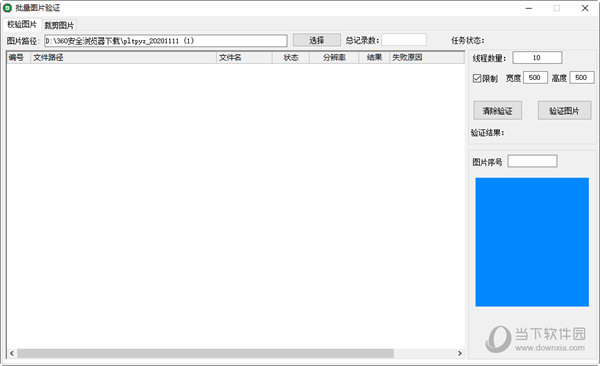Click the 结果 column header
600x366 pixels.
(x=374, y=57)
